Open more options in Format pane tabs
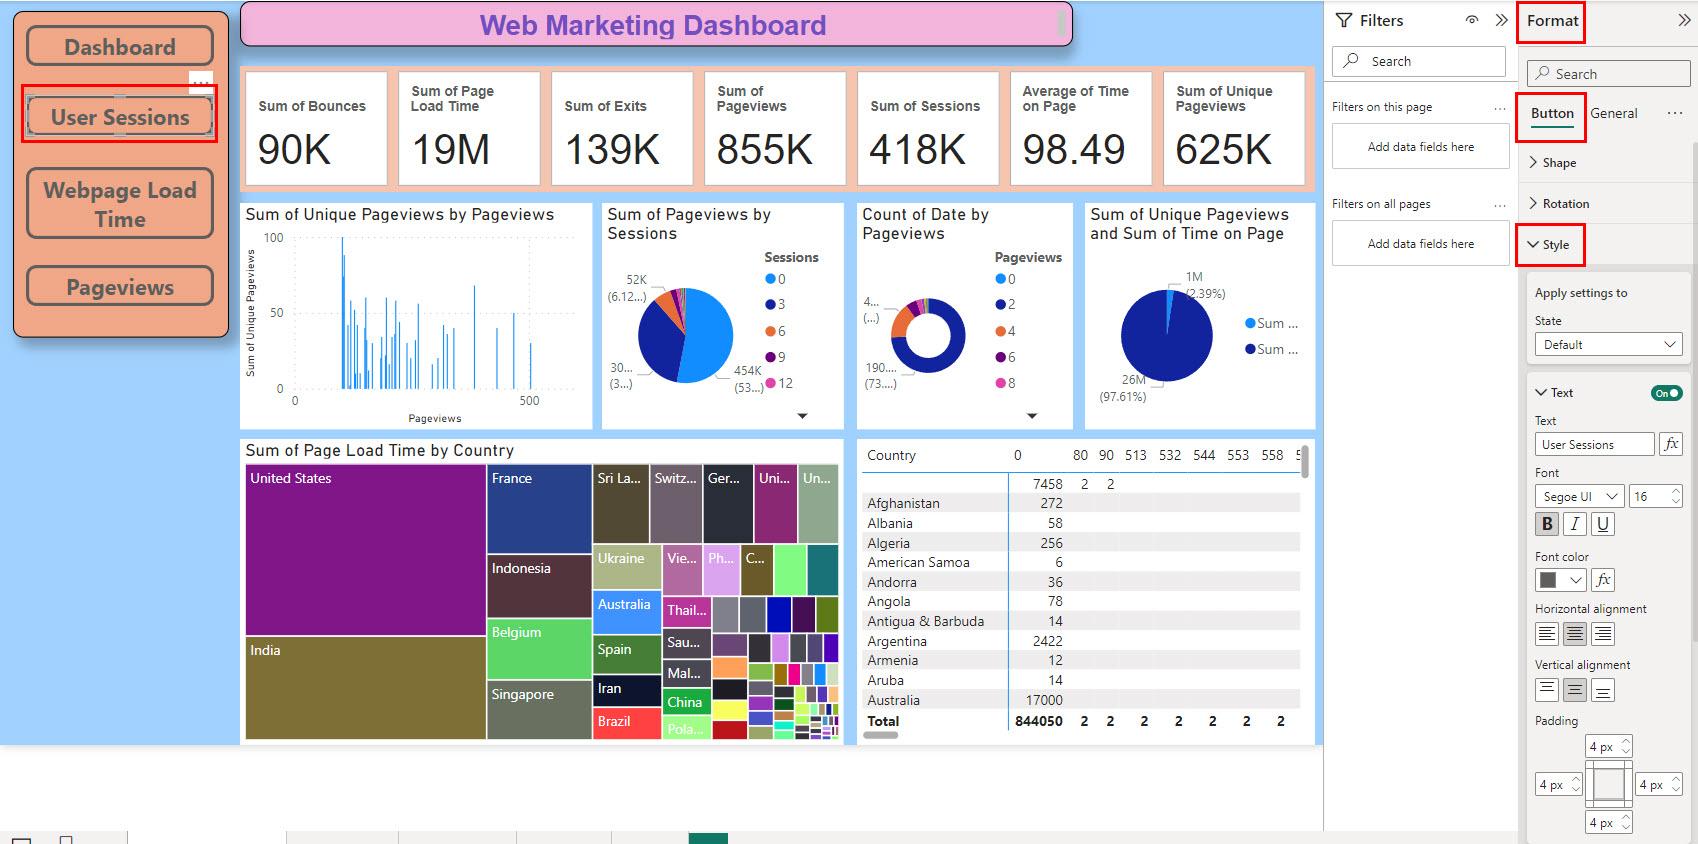 click(x=1675, y=113)
